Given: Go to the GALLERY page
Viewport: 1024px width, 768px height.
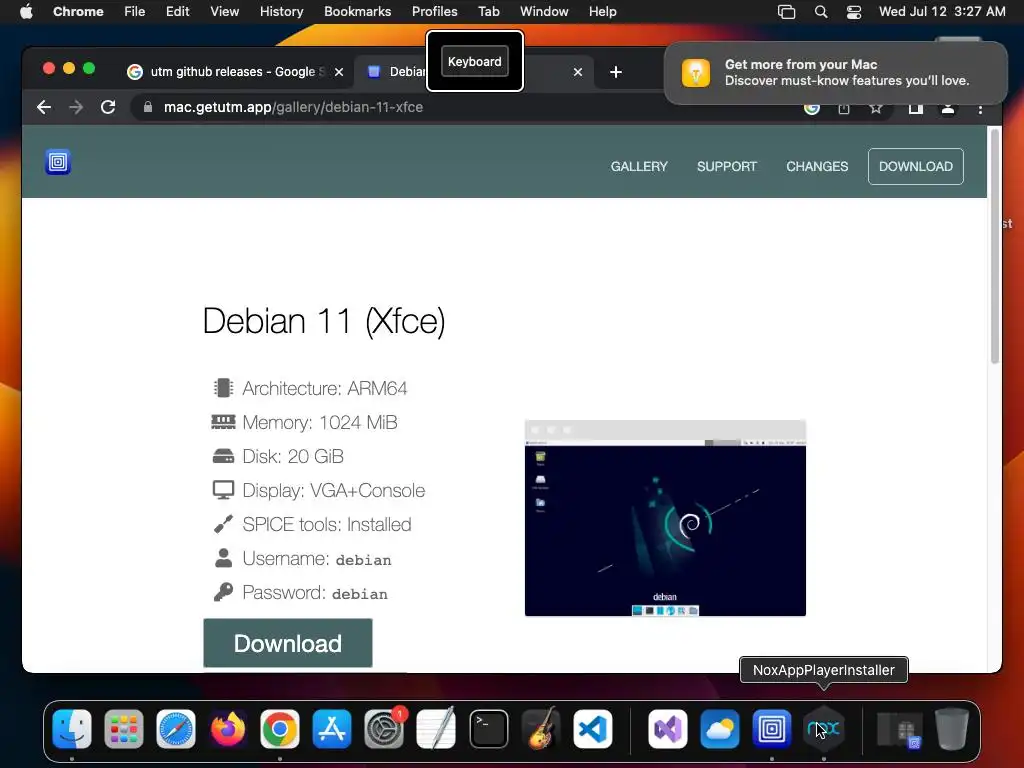Looking at the screenshot, I should click(x=639, y=167).
